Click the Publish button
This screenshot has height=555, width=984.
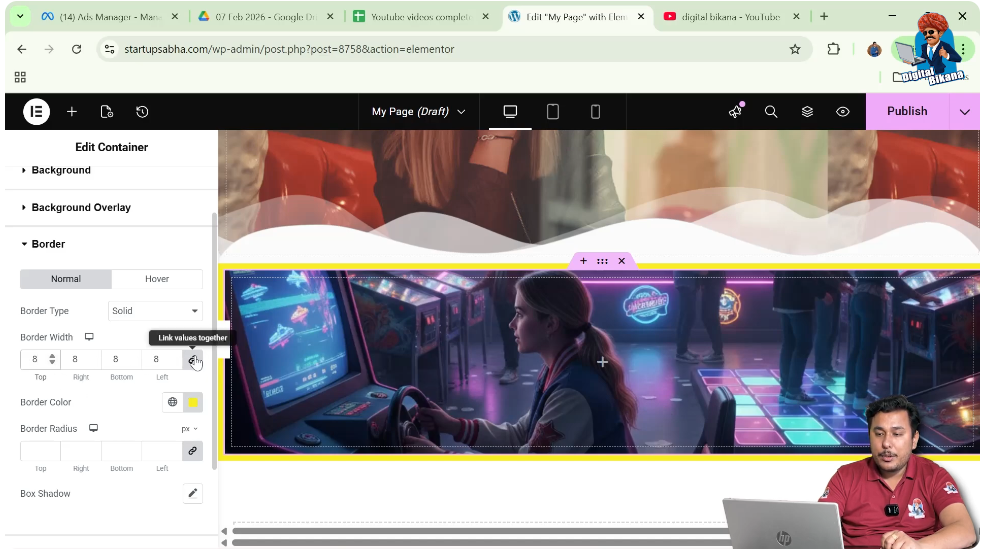point(906,112)
